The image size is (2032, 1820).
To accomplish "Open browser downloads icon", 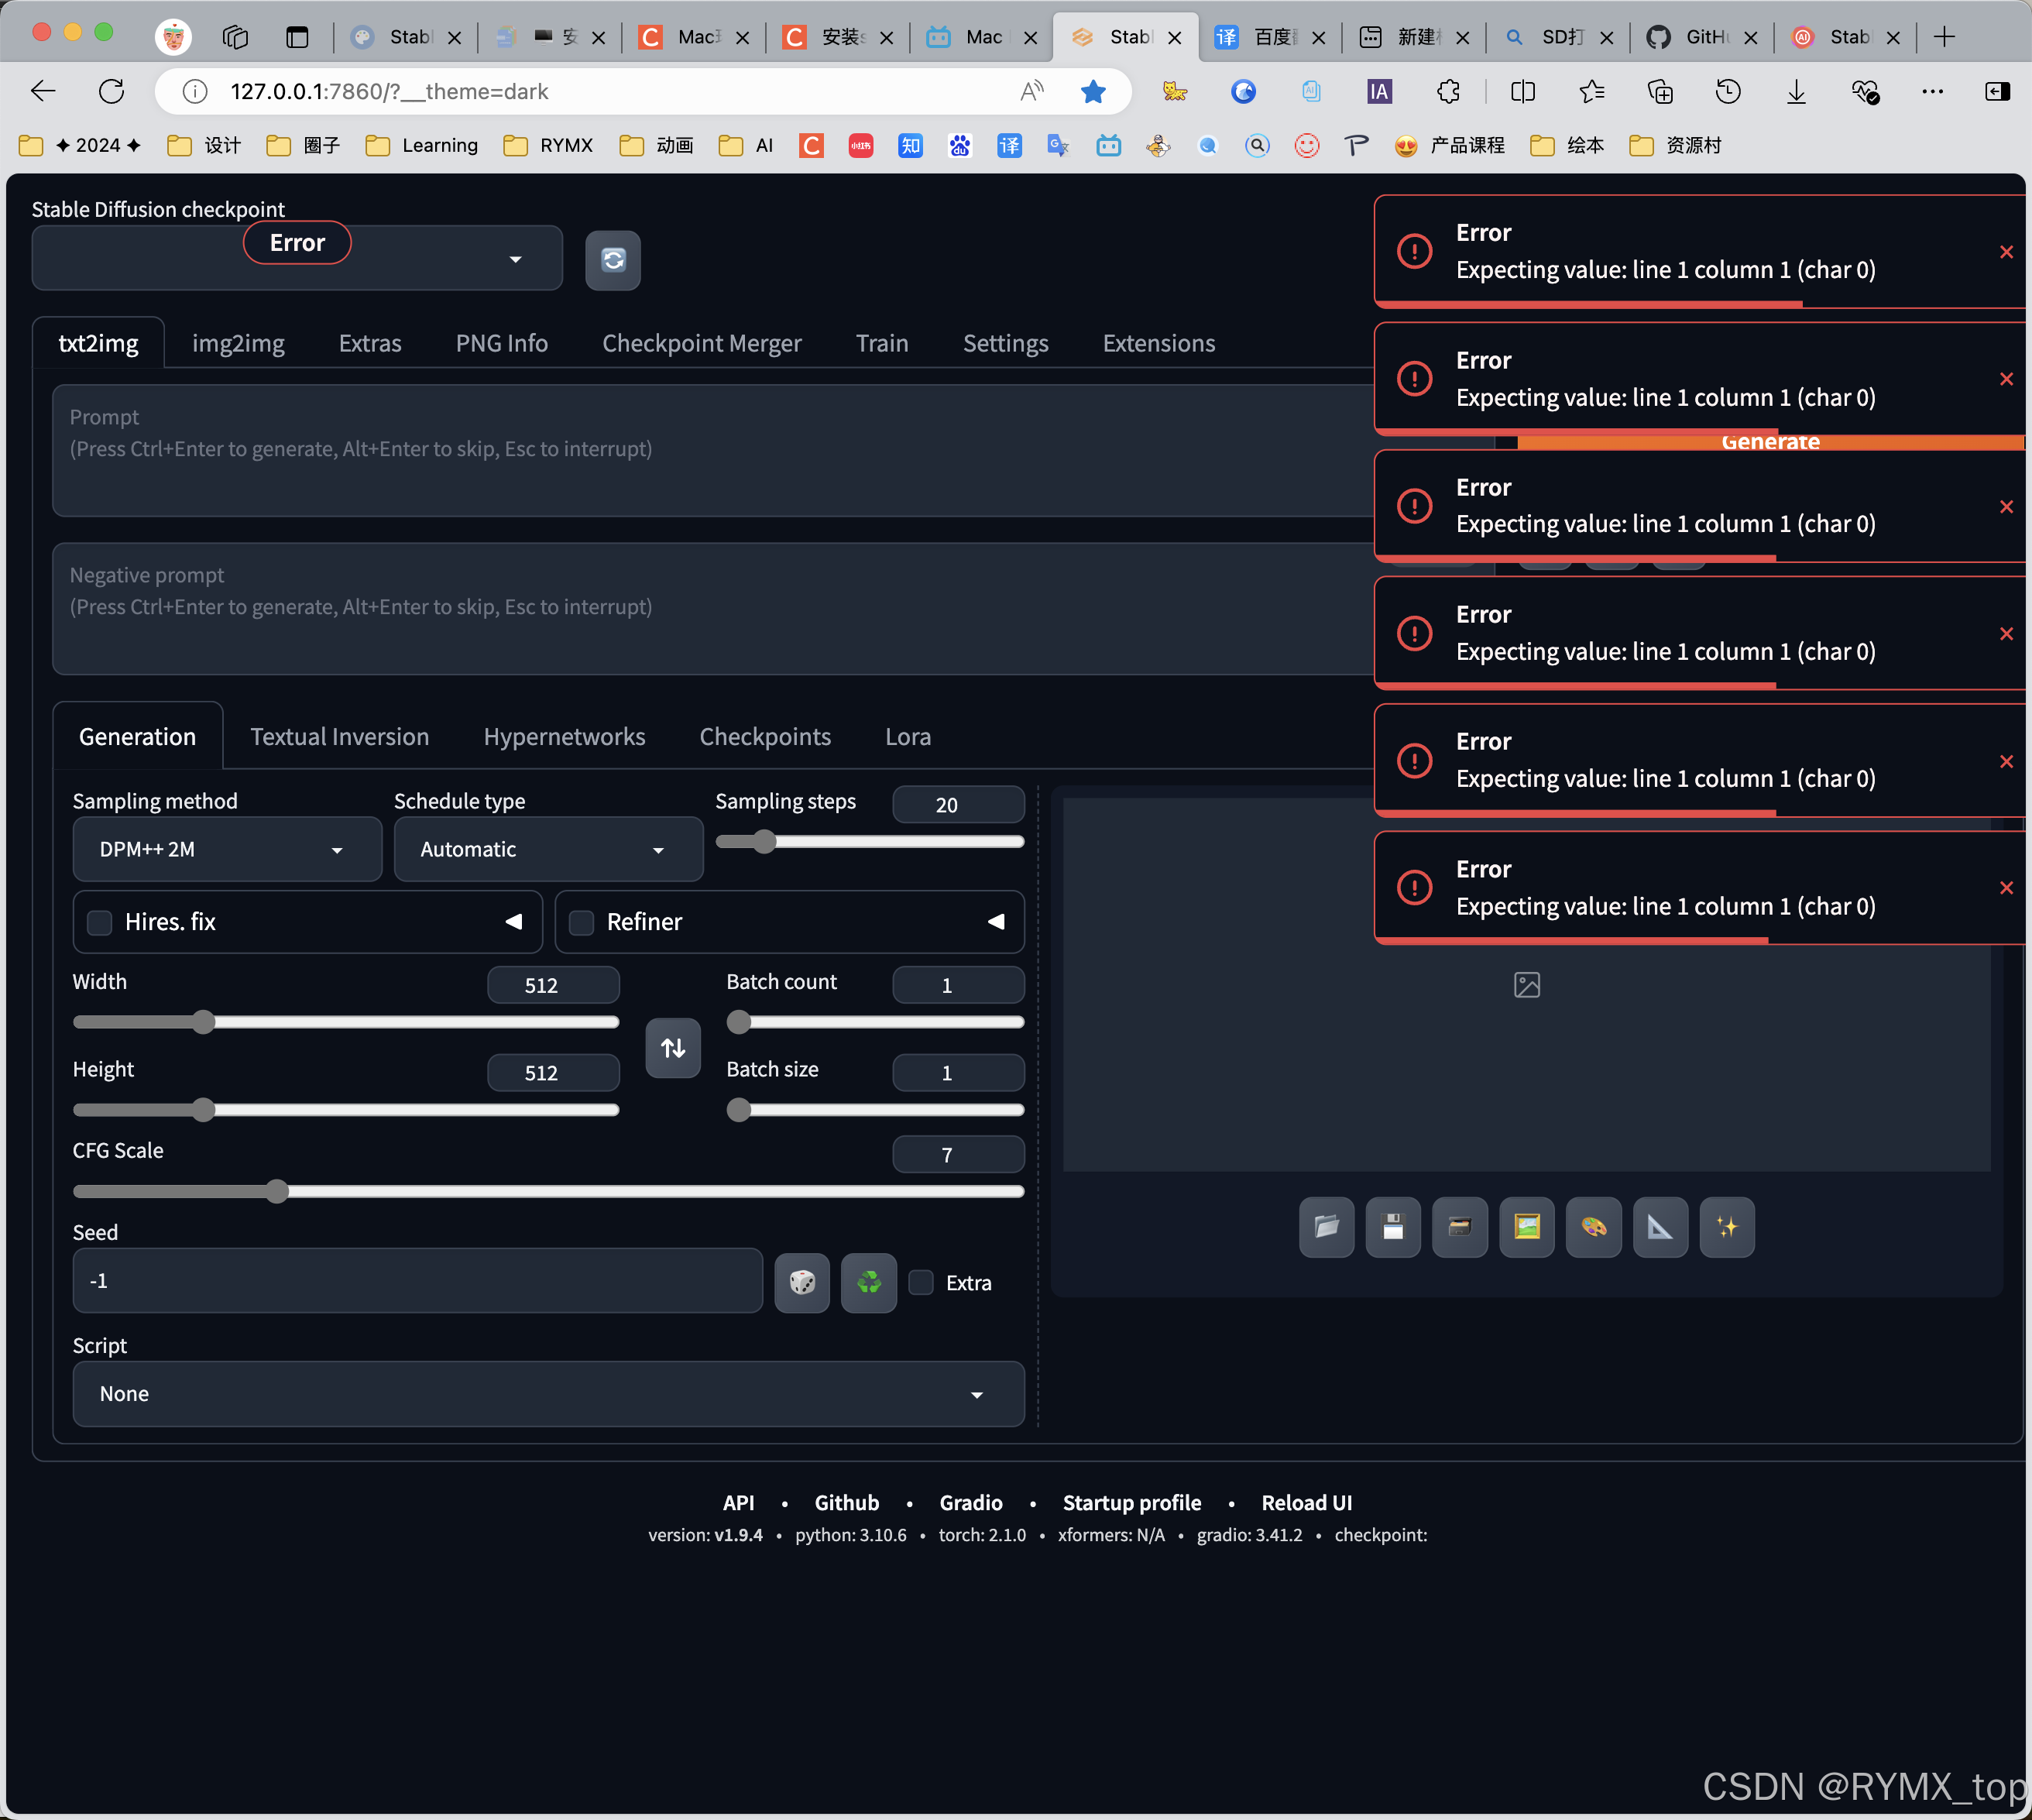I will pos(1796,92).
